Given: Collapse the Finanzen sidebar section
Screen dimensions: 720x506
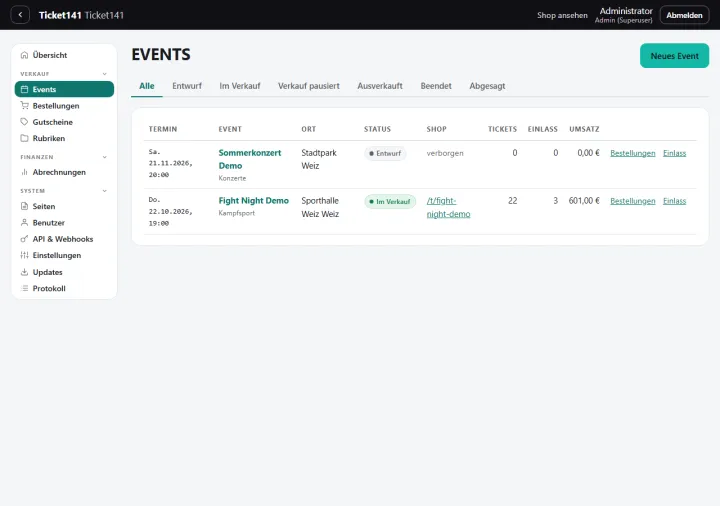Looking at the screenshot, I should 105,157.
